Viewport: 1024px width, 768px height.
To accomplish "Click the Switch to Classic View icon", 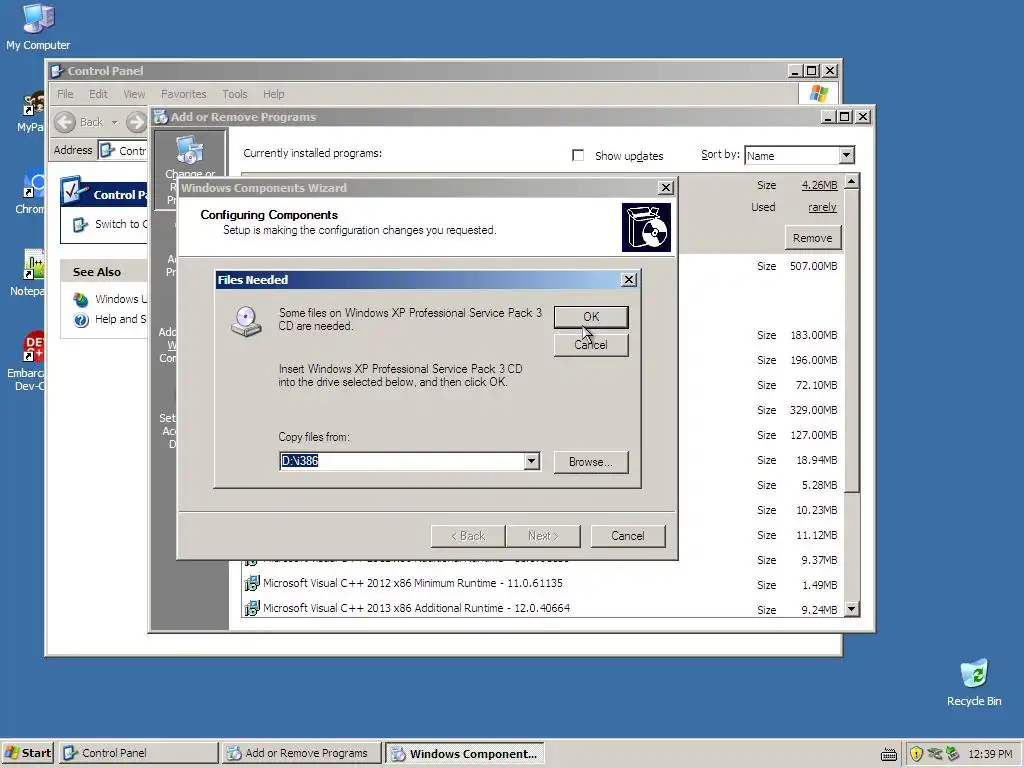I will 80,225.
